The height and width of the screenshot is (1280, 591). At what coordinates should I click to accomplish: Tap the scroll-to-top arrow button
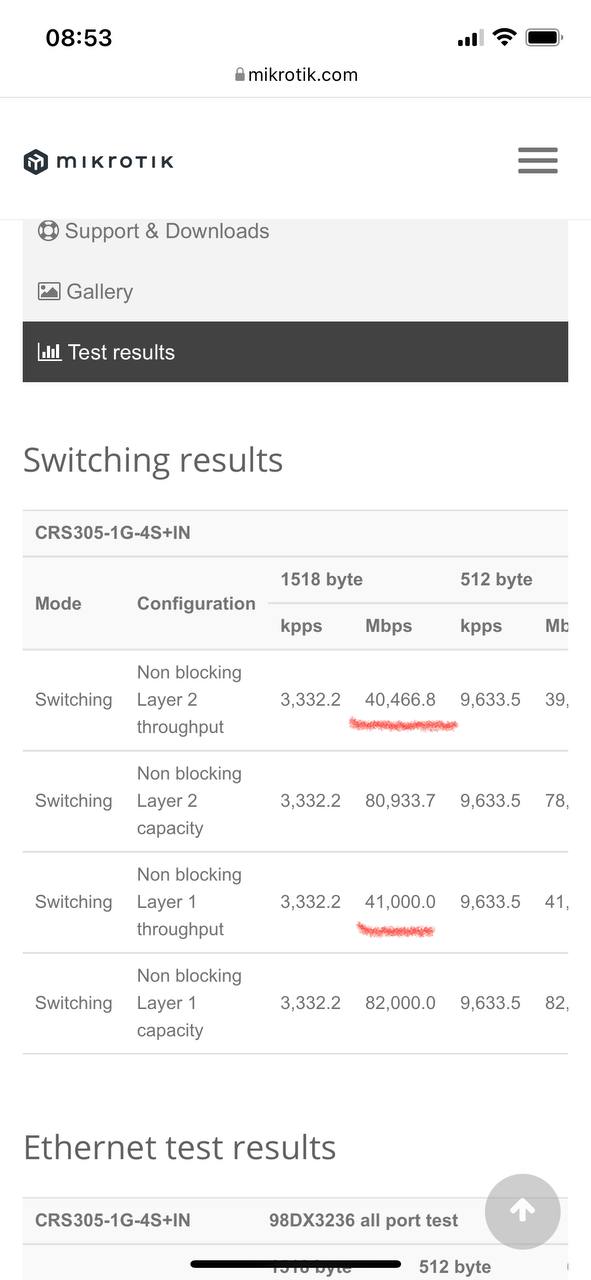(x=522, y=1212)
